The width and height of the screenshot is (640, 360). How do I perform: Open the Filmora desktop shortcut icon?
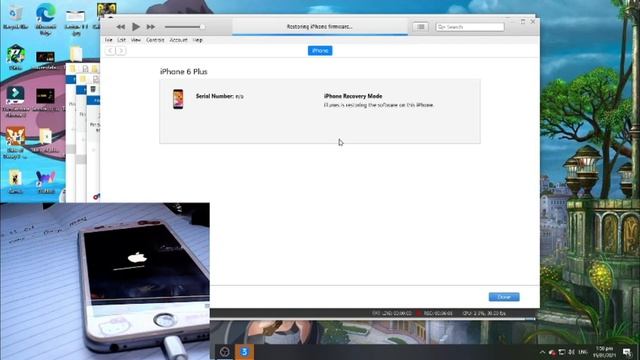16,101
